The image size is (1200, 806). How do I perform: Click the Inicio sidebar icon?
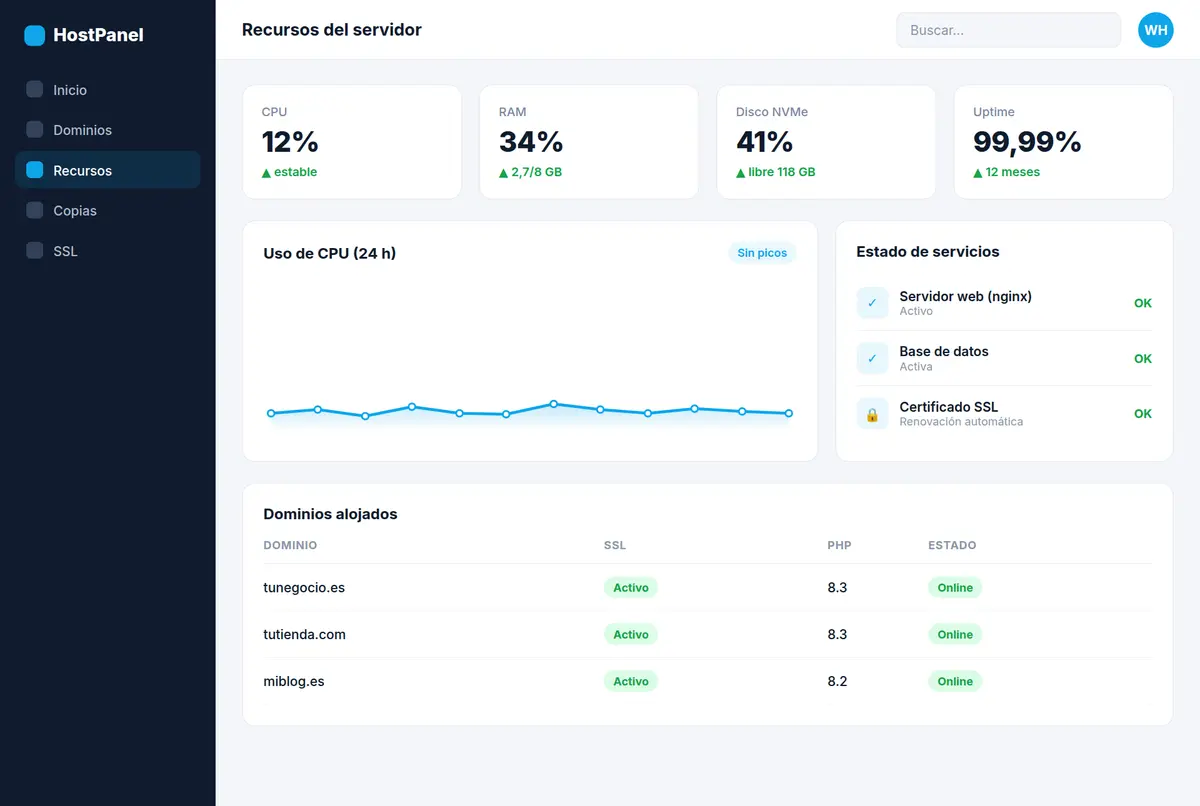pos(35,90)
